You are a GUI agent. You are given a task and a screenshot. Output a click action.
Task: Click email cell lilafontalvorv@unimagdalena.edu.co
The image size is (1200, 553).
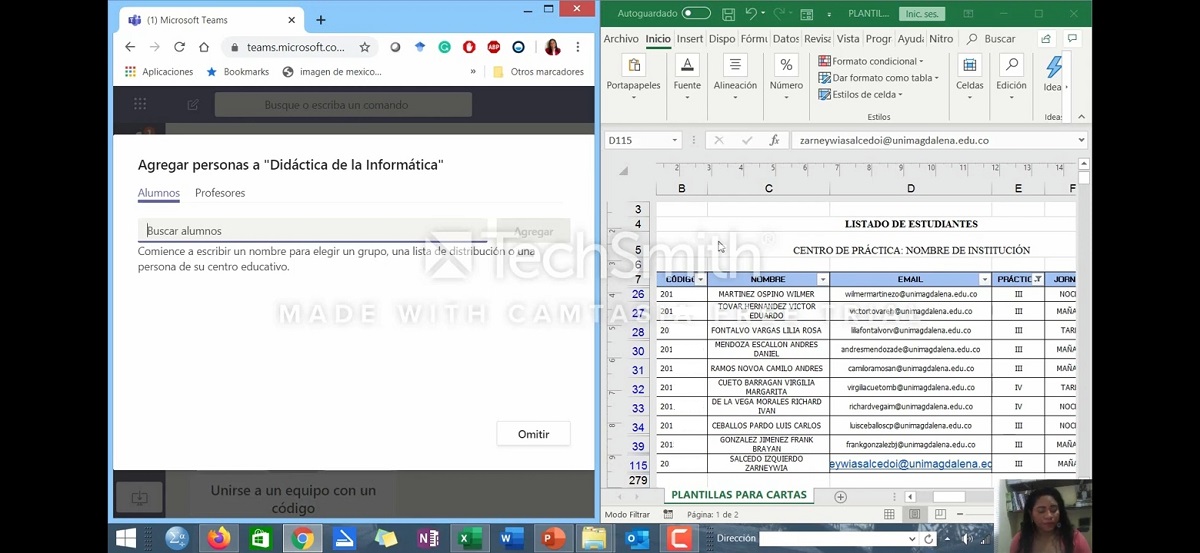(910, 330)
